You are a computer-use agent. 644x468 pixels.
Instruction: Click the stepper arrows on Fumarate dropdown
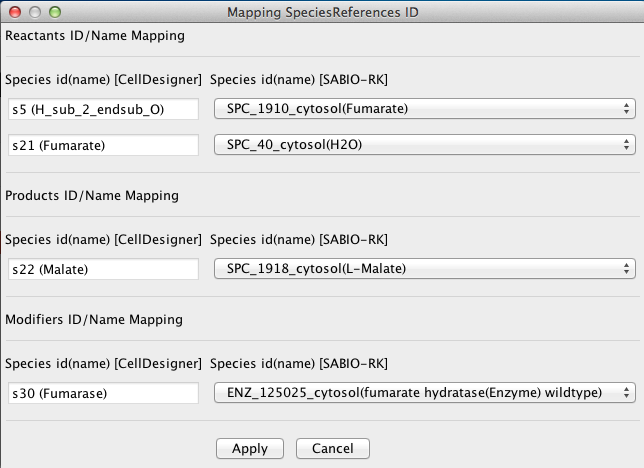pyautogui.click(x=626, y=109)
